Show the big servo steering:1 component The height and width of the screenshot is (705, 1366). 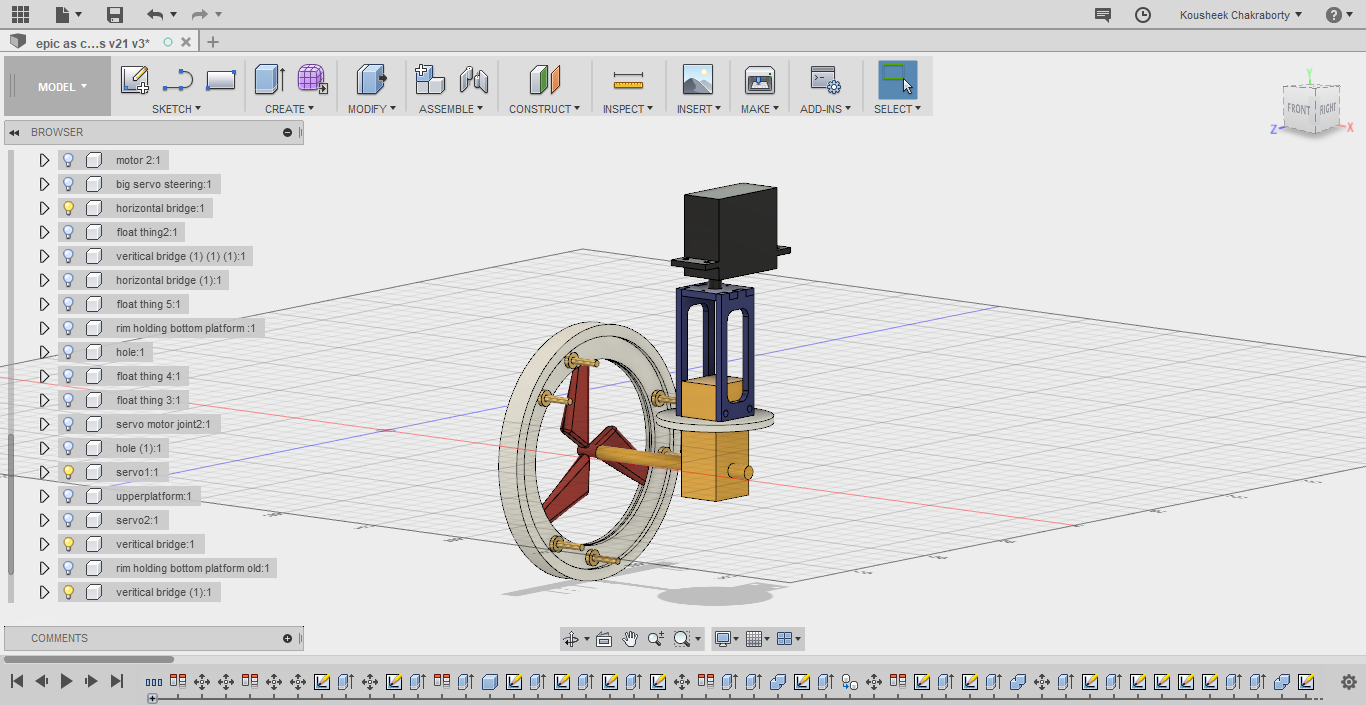pyautogui.click(x=68, y=183)
